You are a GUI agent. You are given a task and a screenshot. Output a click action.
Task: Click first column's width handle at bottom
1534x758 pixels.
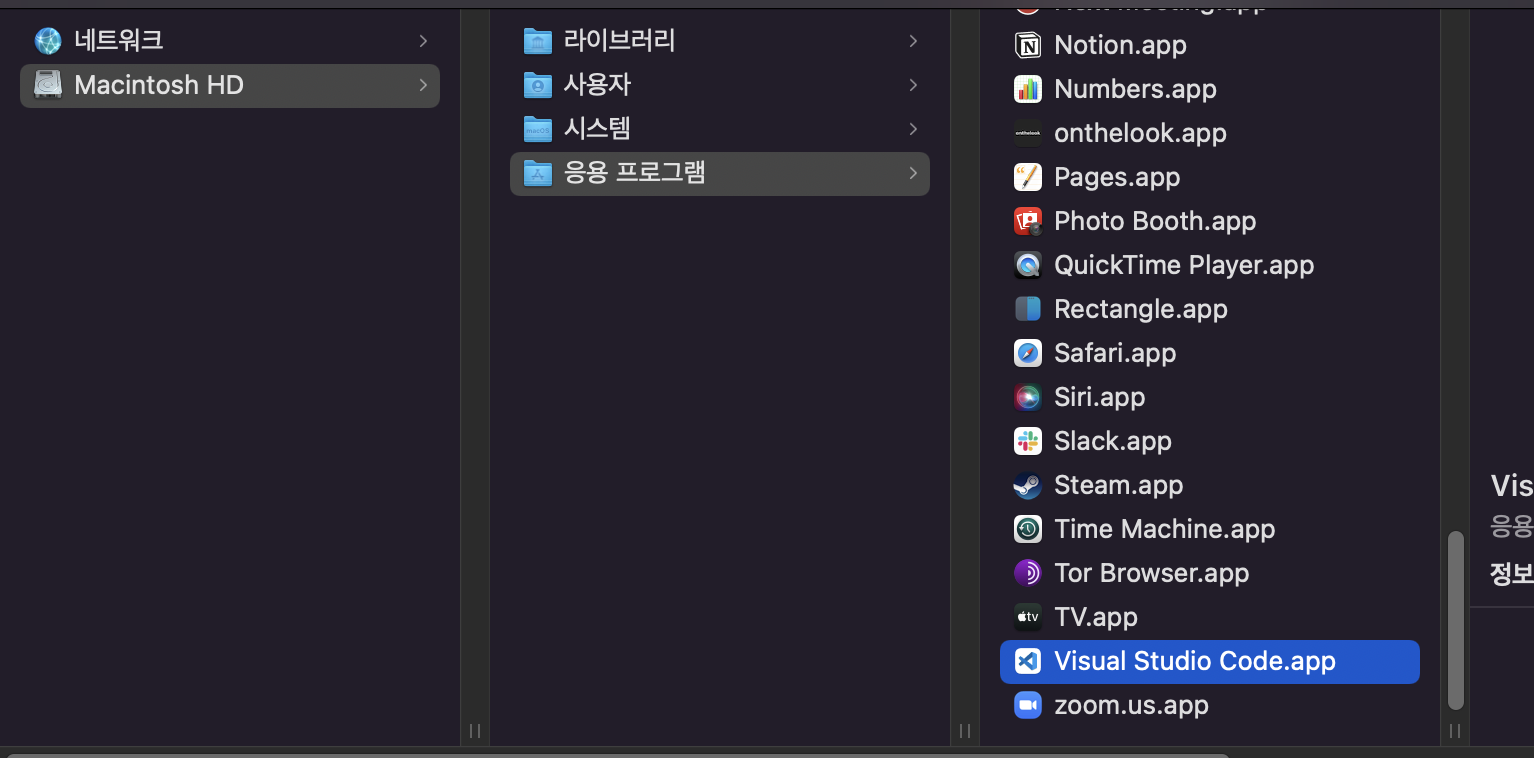tap(475, 731)
